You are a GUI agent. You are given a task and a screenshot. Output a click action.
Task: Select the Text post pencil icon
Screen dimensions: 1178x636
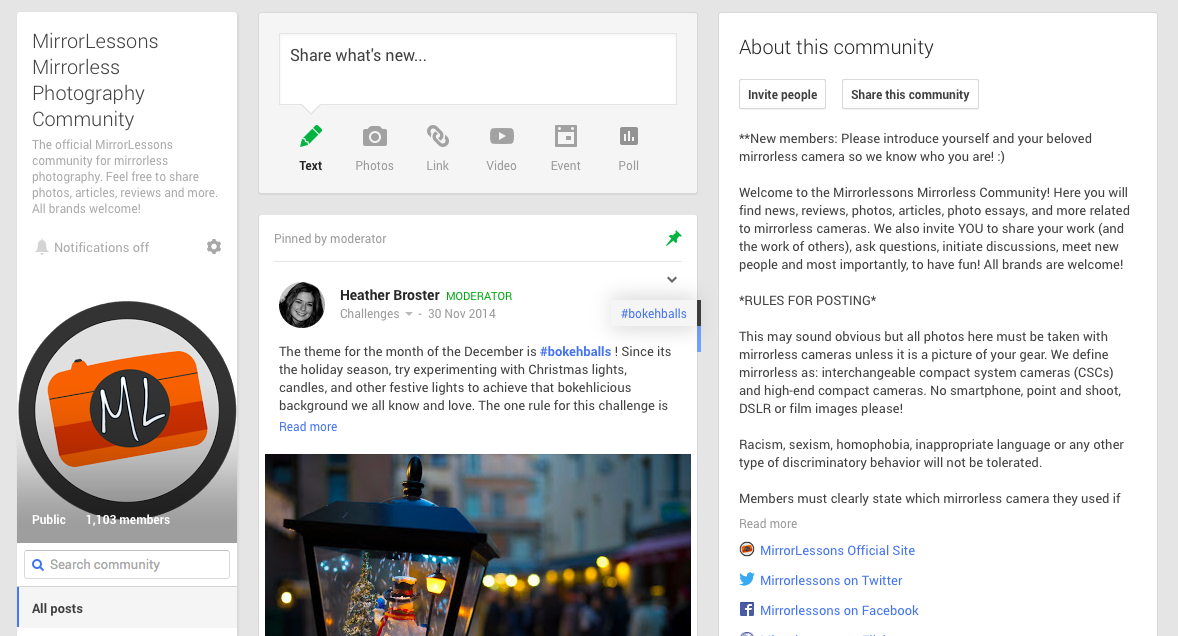pyautogui.click(x=311, y=136)
